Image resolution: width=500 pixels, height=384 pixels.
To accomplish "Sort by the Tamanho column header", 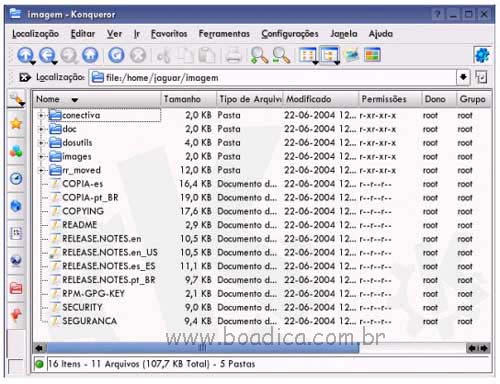I will click(189, 99).
